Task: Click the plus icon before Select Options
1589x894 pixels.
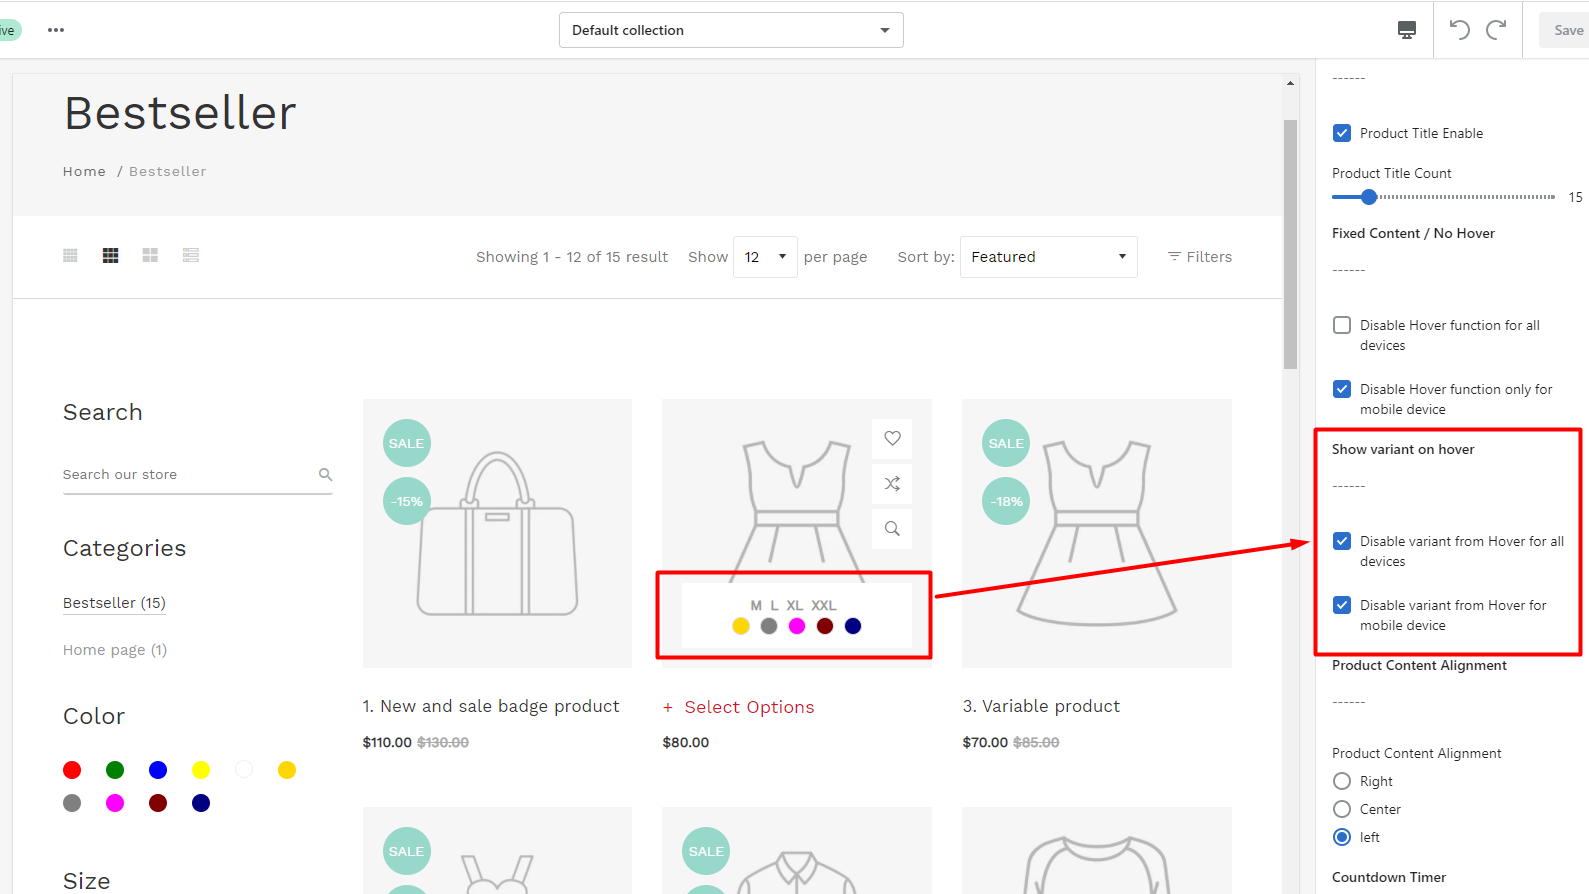Action: point(668,708)
